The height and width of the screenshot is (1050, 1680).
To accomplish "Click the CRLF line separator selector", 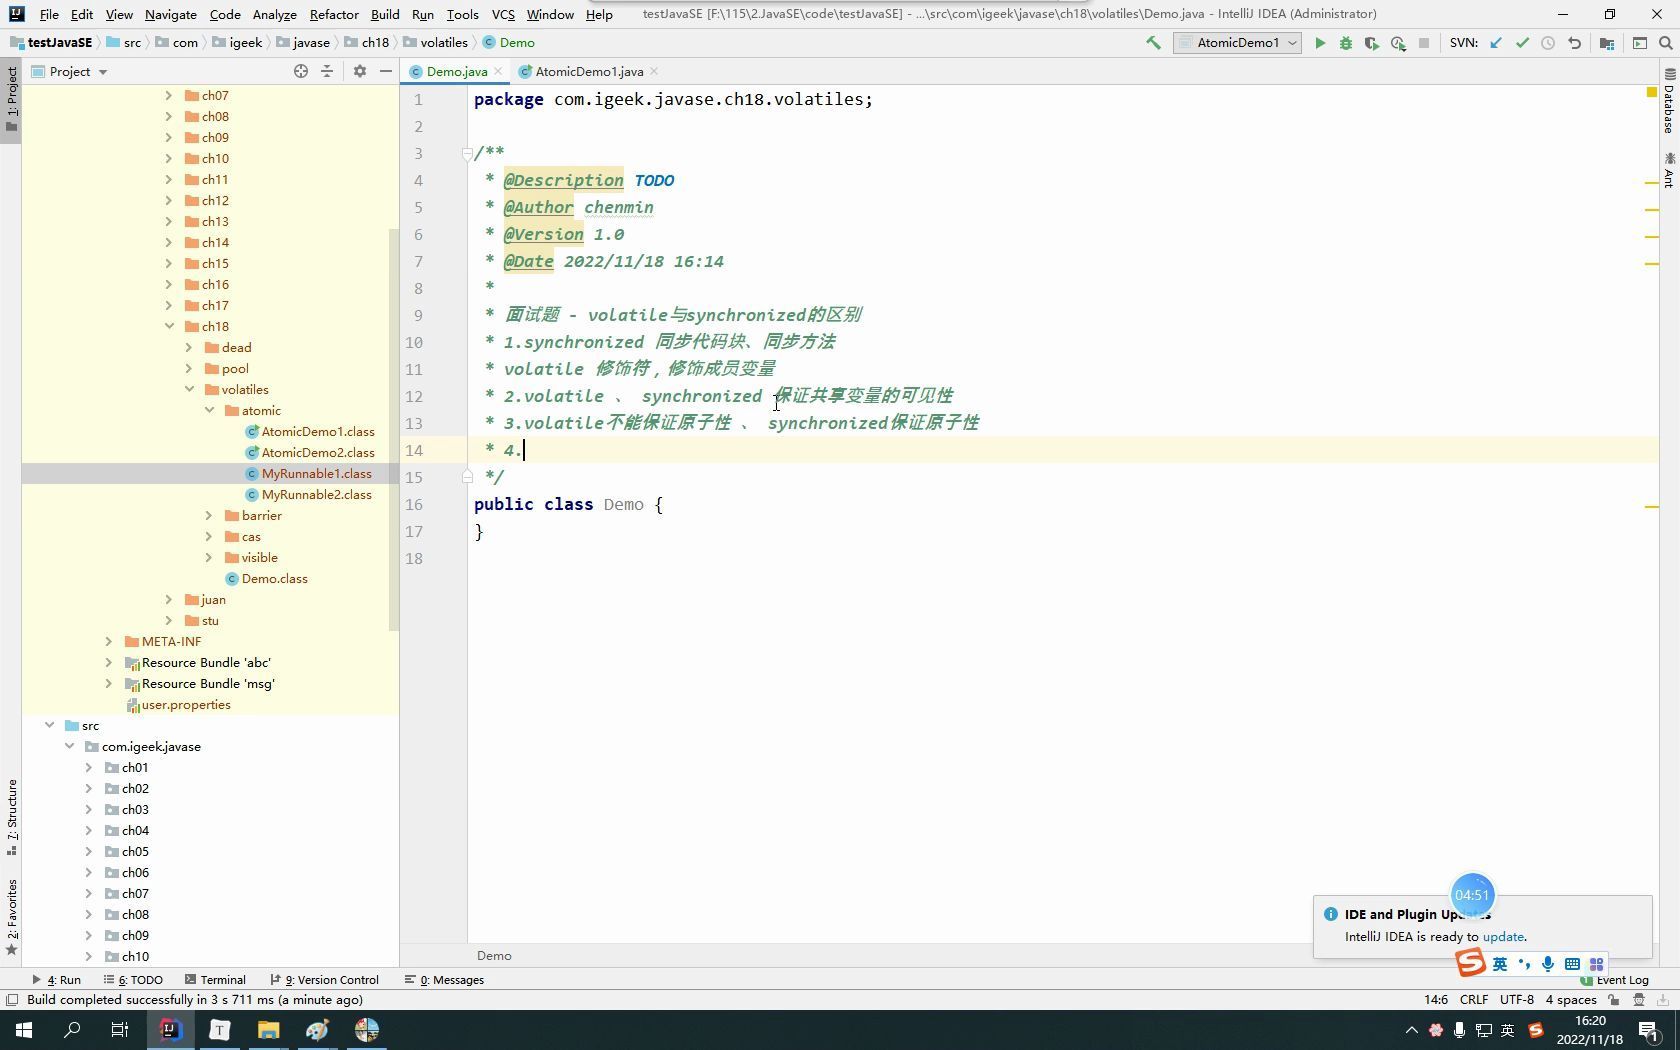I will coord(1473,1000).
